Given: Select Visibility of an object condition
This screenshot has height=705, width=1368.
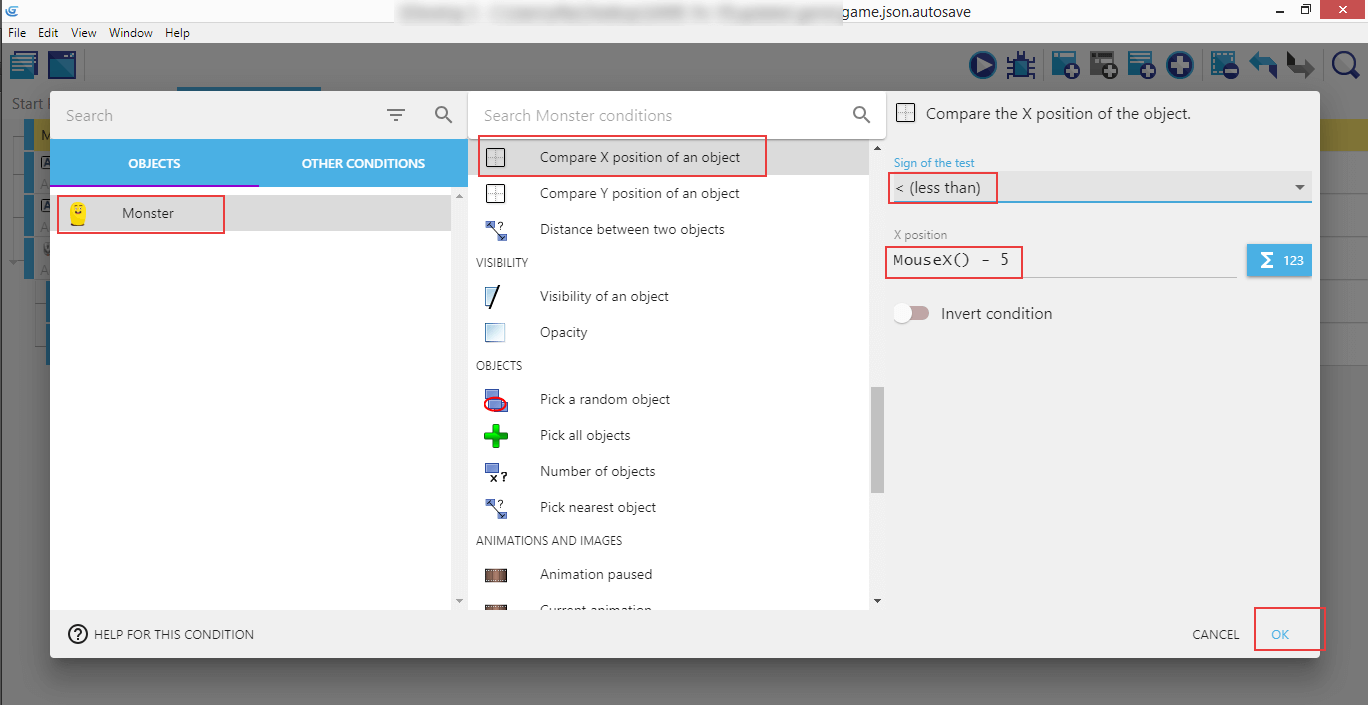Looking at the screenshot, I should (x=604, y=296).
